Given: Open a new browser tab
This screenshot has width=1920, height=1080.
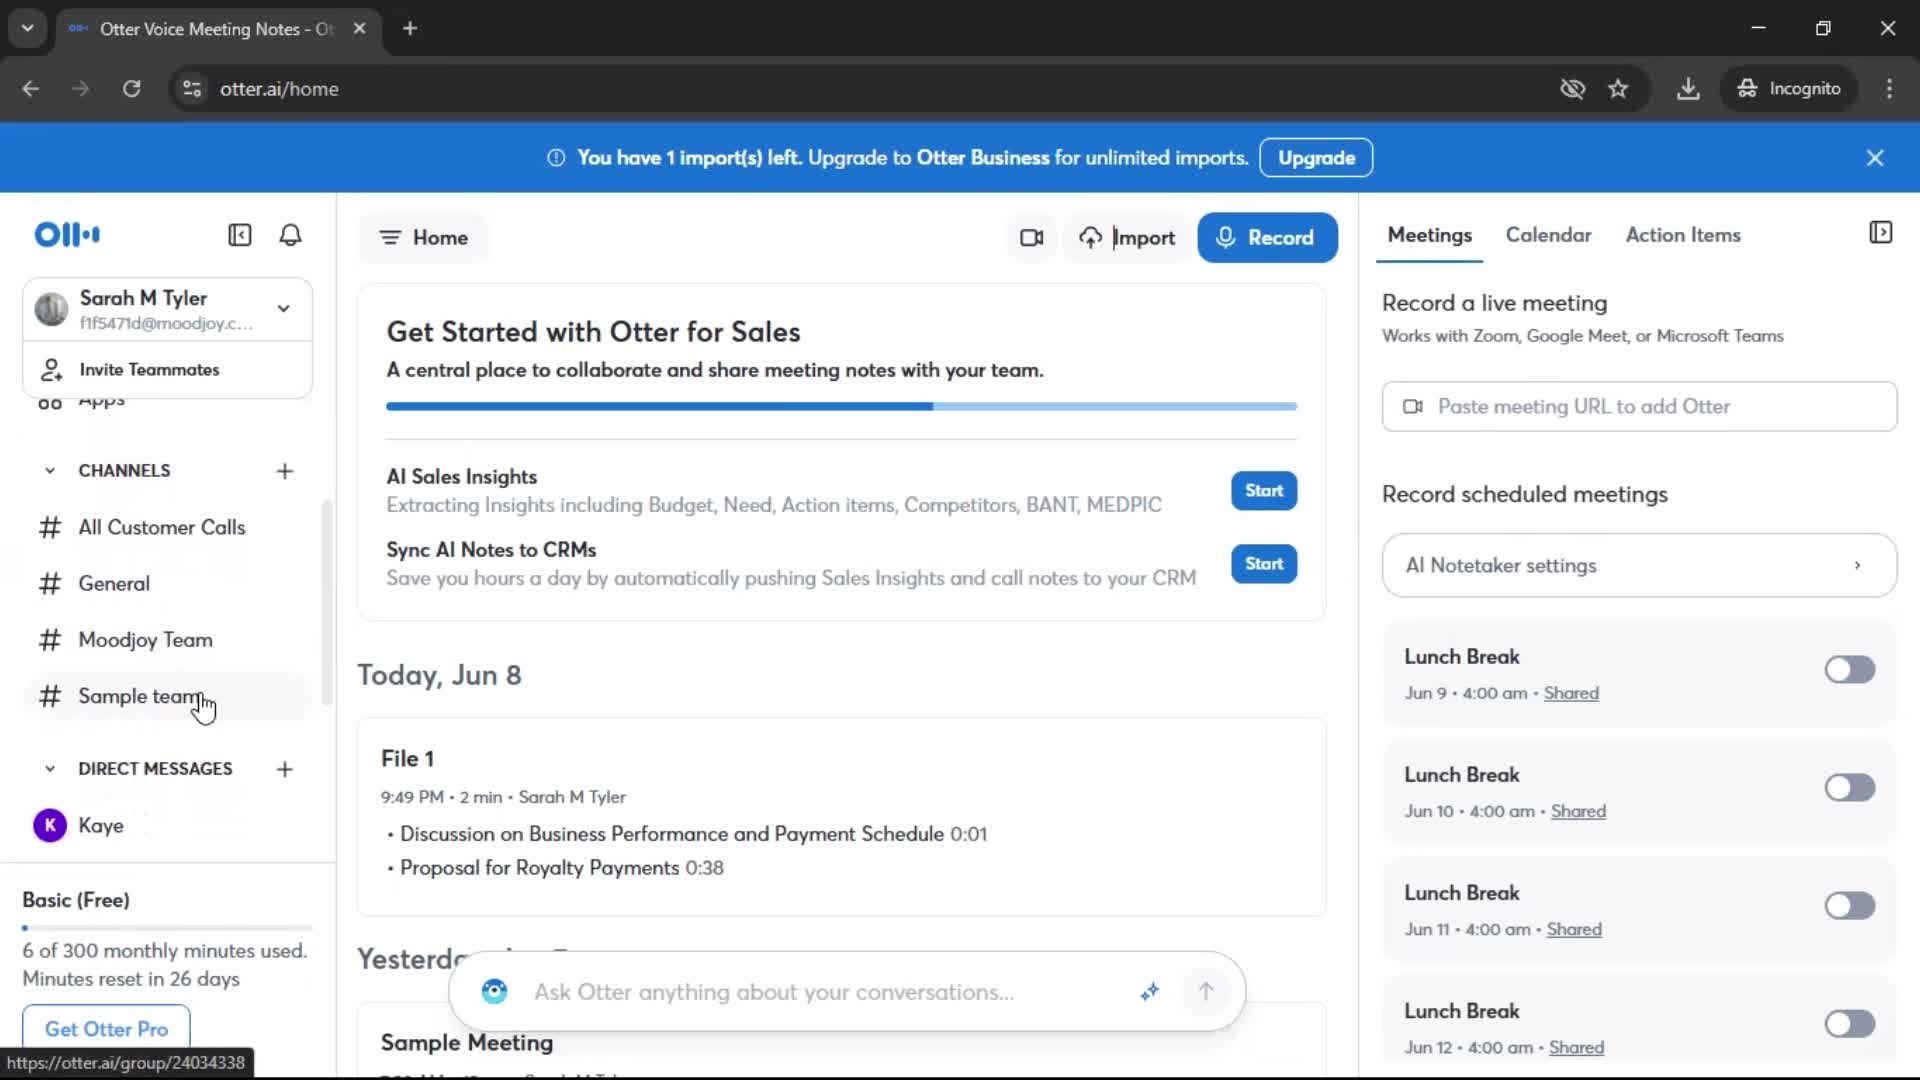Looking at the screenshot, I should (x=410, y=28).
